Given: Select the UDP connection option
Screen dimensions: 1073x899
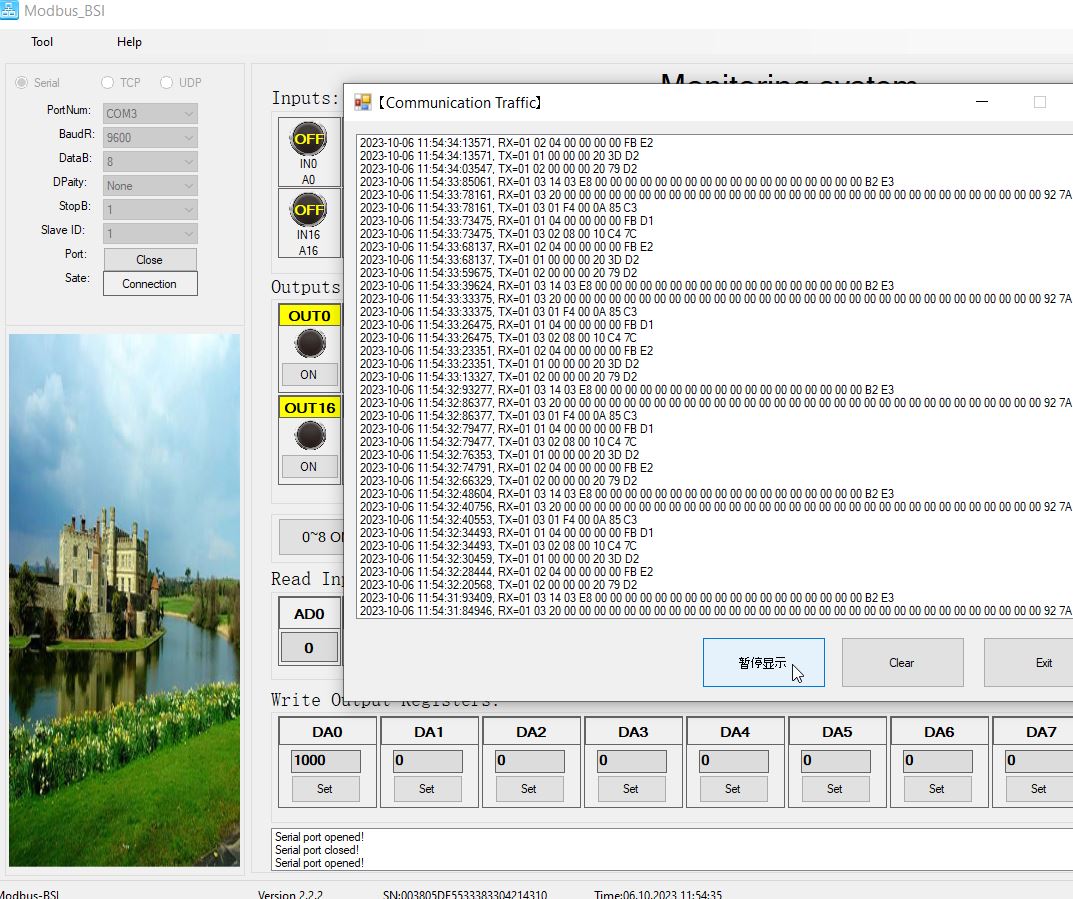Looking at the screenshot, I should coord(167,83).
